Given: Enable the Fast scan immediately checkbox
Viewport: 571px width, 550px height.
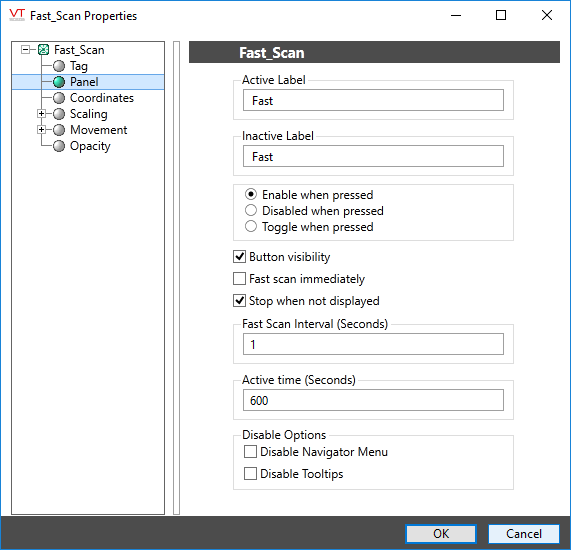Looking at the screenshot, I should [239, 279].
